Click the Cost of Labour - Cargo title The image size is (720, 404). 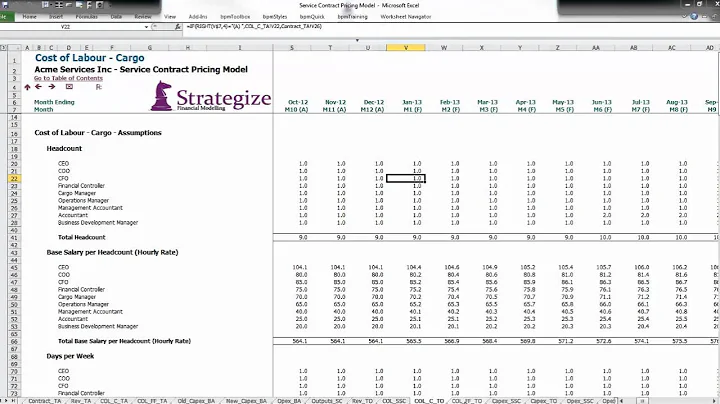(x=90, y=58)
